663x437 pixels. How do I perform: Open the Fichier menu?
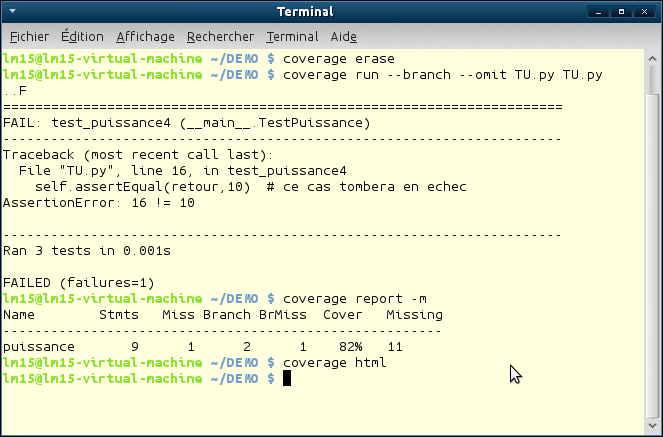(29, 36)
